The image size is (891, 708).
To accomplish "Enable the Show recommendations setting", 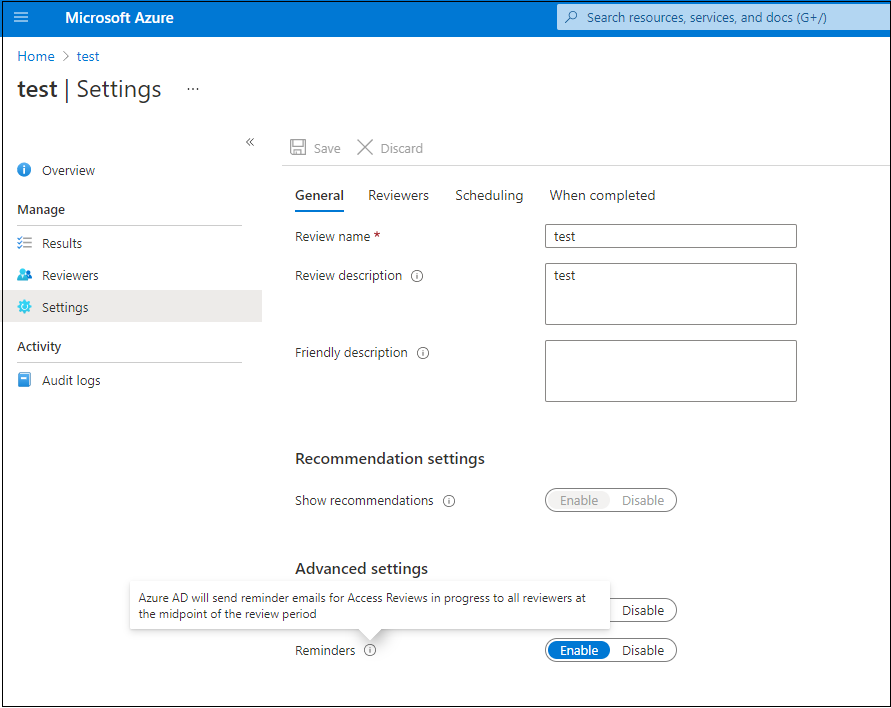I will click(578, 500).
